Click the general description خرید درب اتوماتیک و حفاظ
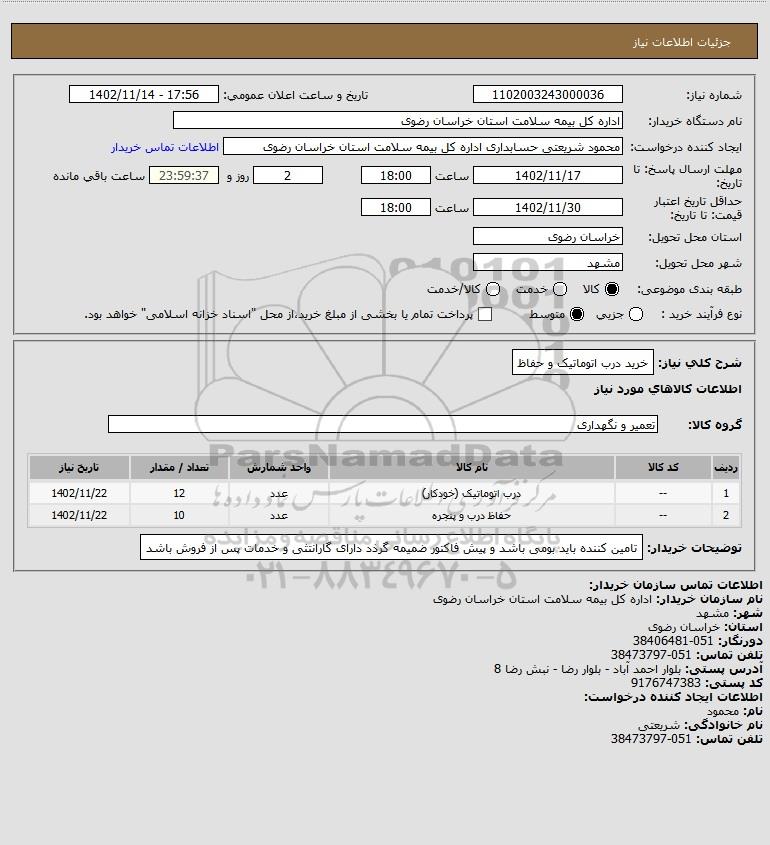770x845 pixels. coord(582,363)
